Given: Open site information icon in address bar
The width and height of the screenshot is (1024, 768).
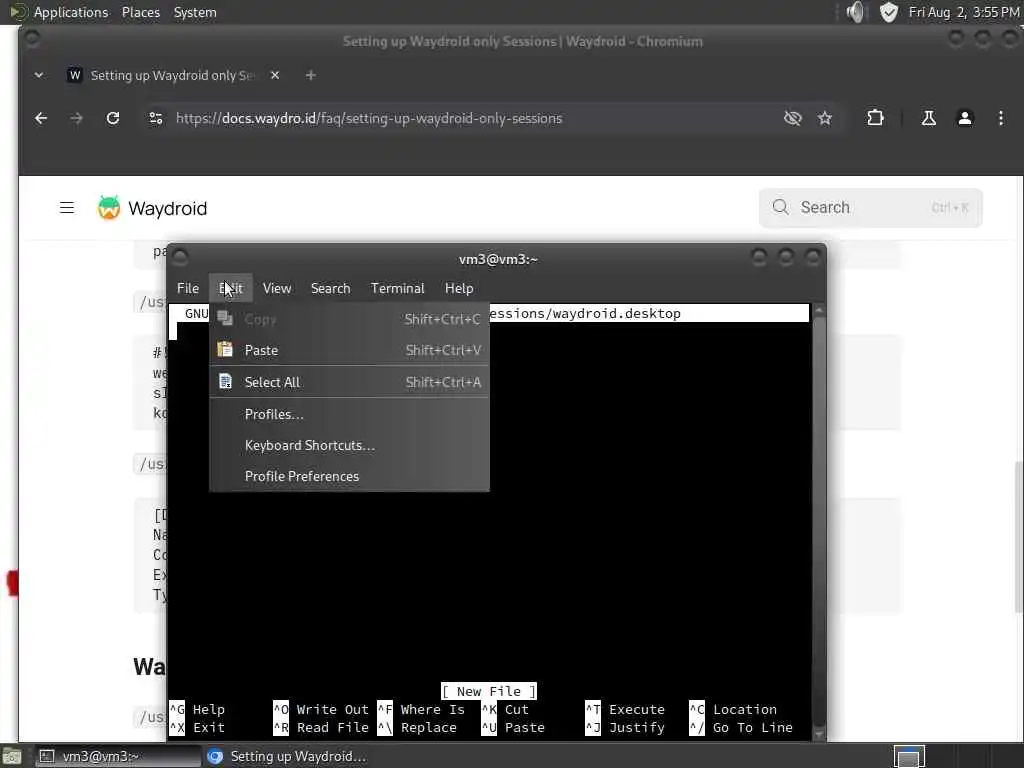Looking at the screenshot, I should tap(155, 118).
